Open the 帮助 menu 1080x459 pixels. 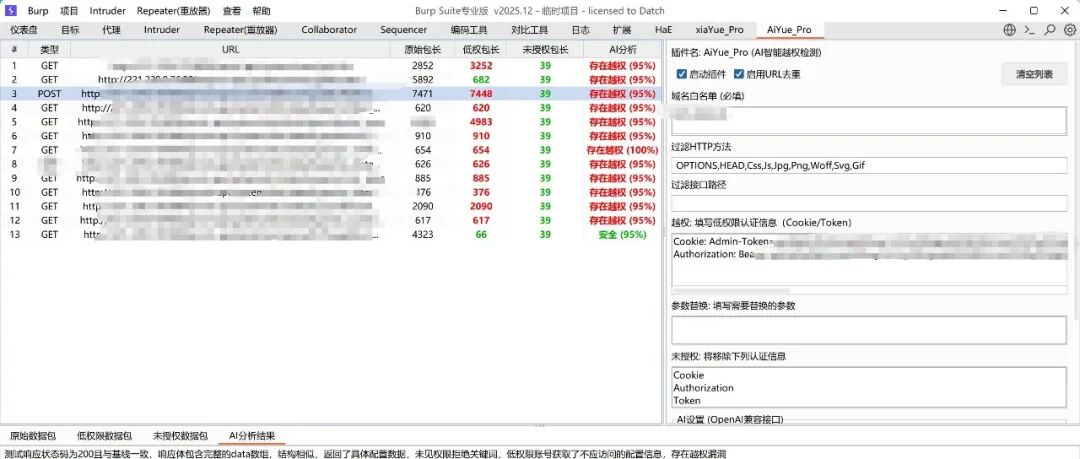(262, 11)
